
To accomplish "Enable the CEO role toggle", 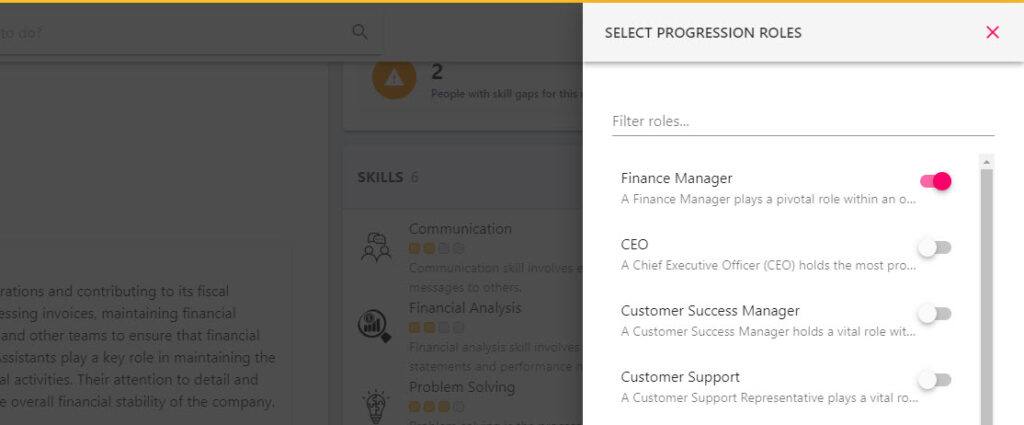I will [935, 247].
